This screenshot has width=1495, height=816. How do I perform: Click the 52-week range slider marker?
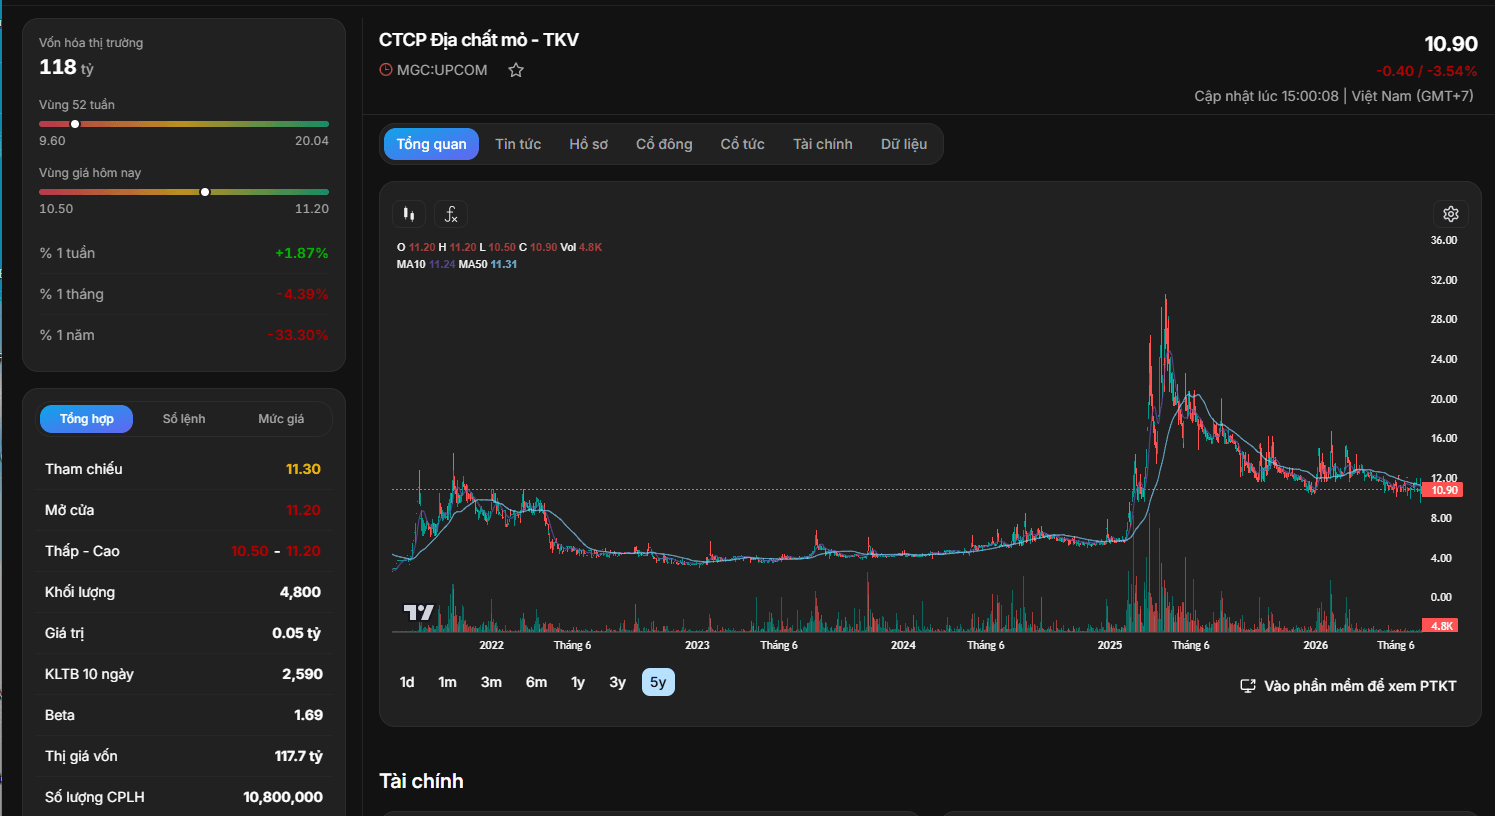pyautogui.click(x=75, y=124)
